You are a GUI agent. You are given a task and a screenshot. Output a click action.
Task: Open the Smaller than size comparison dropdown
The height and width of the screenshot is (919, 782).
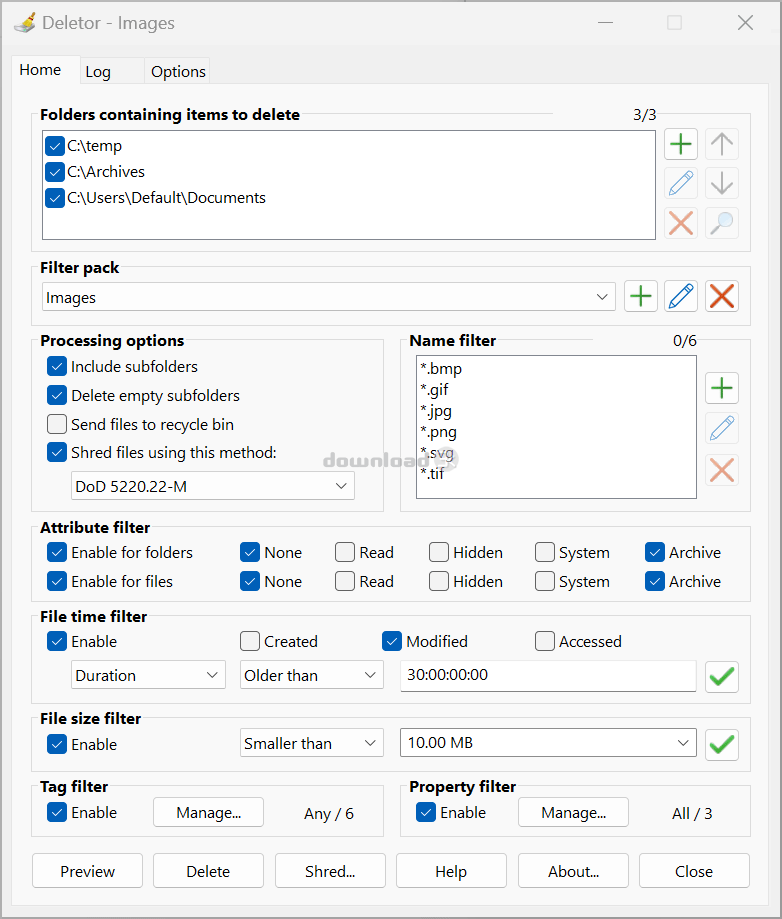(311, 743)
